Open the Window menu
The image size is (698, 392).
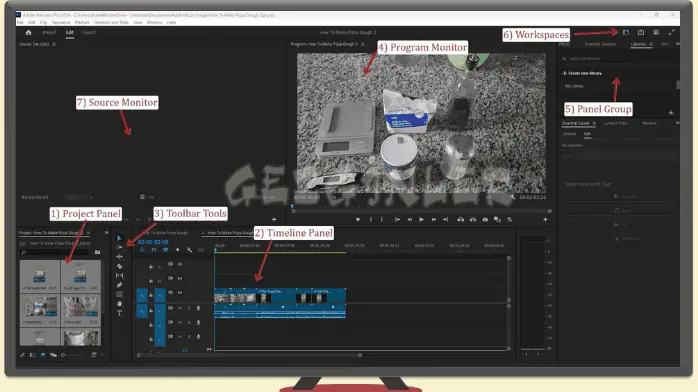(154, 22)
